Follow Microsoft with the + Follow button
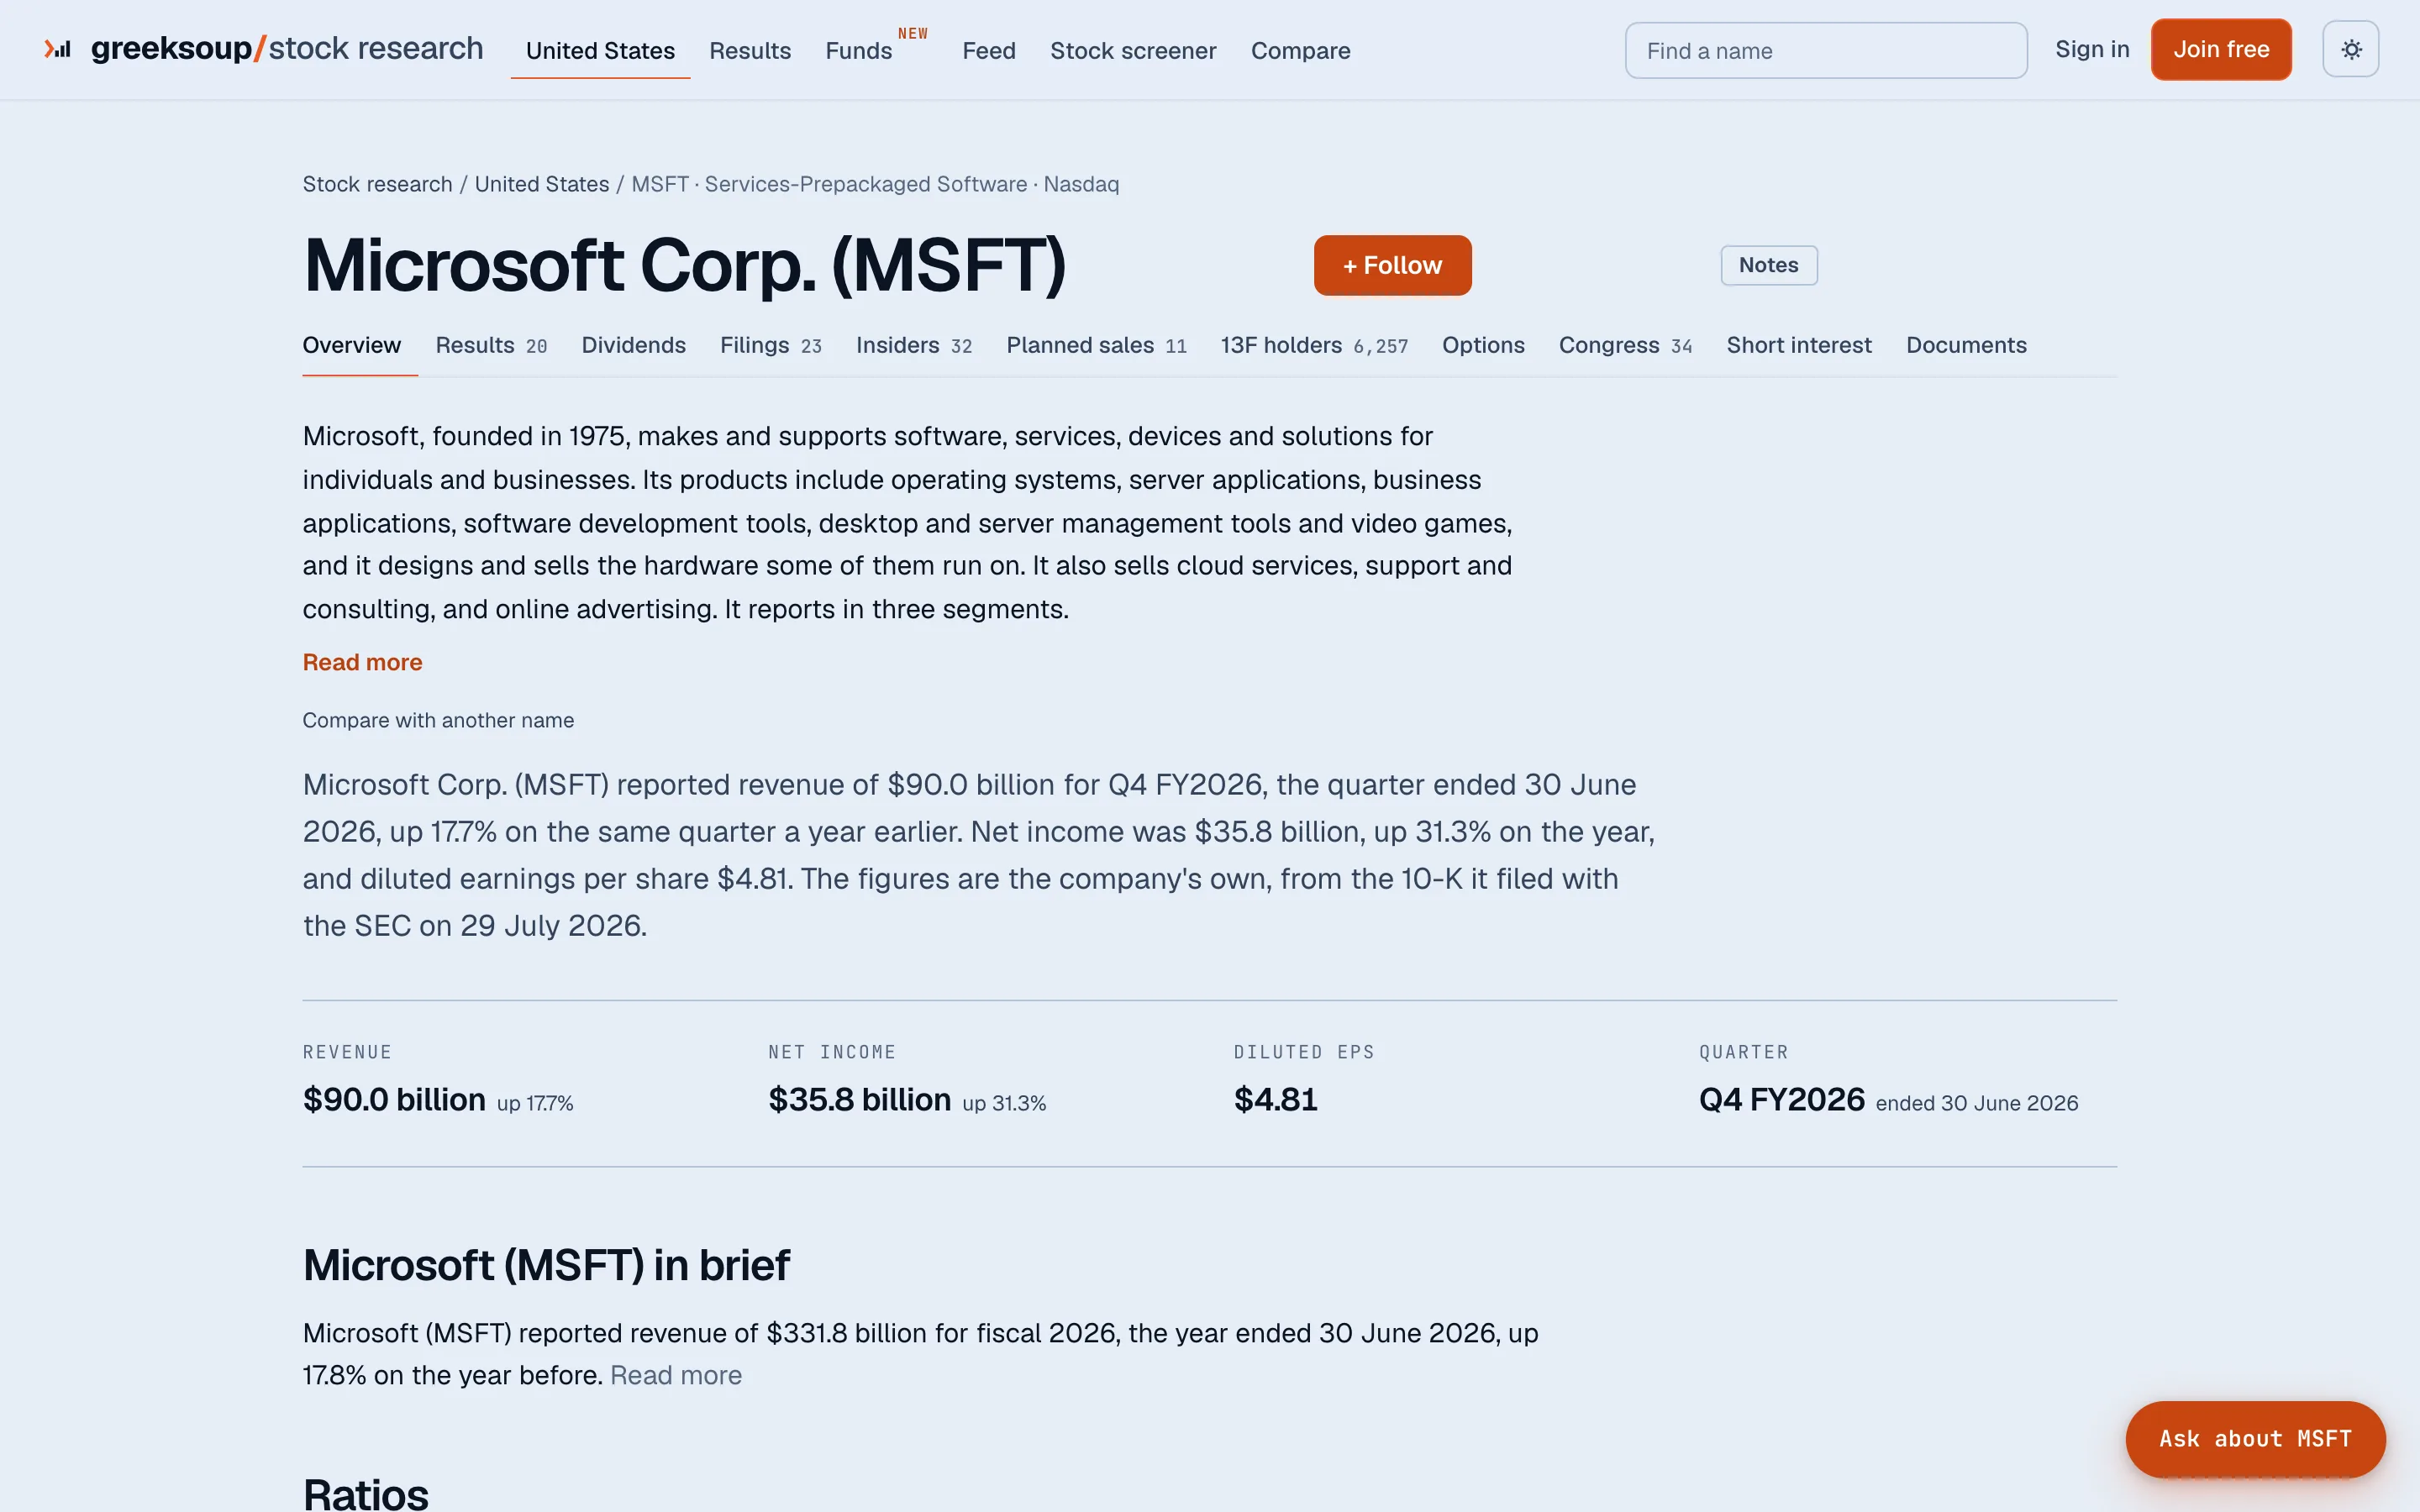This screenshot has width=2420, height=1512. click(1392, 265)
